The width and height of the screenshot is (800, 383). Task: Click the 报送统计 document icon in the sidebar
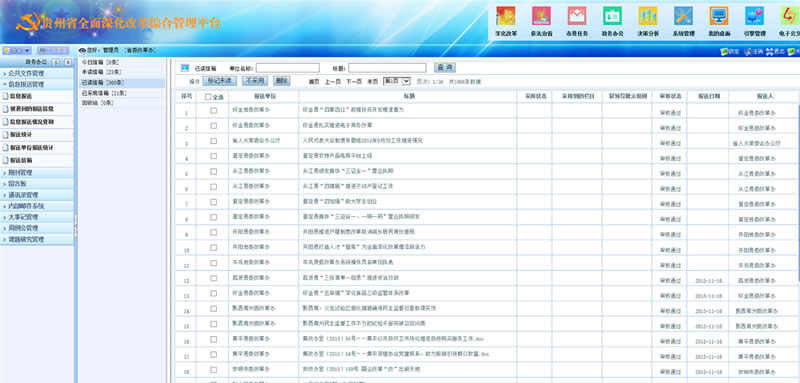pyautogui.click(x=6, y=135)
